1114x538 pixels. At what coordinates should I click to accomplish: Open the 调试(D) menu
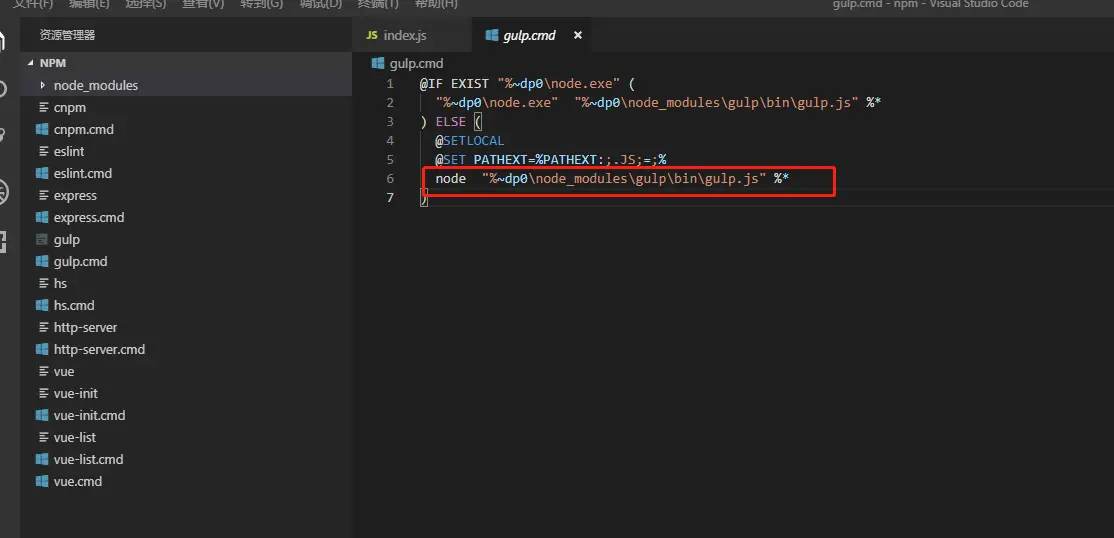click(x=320, y=4)
